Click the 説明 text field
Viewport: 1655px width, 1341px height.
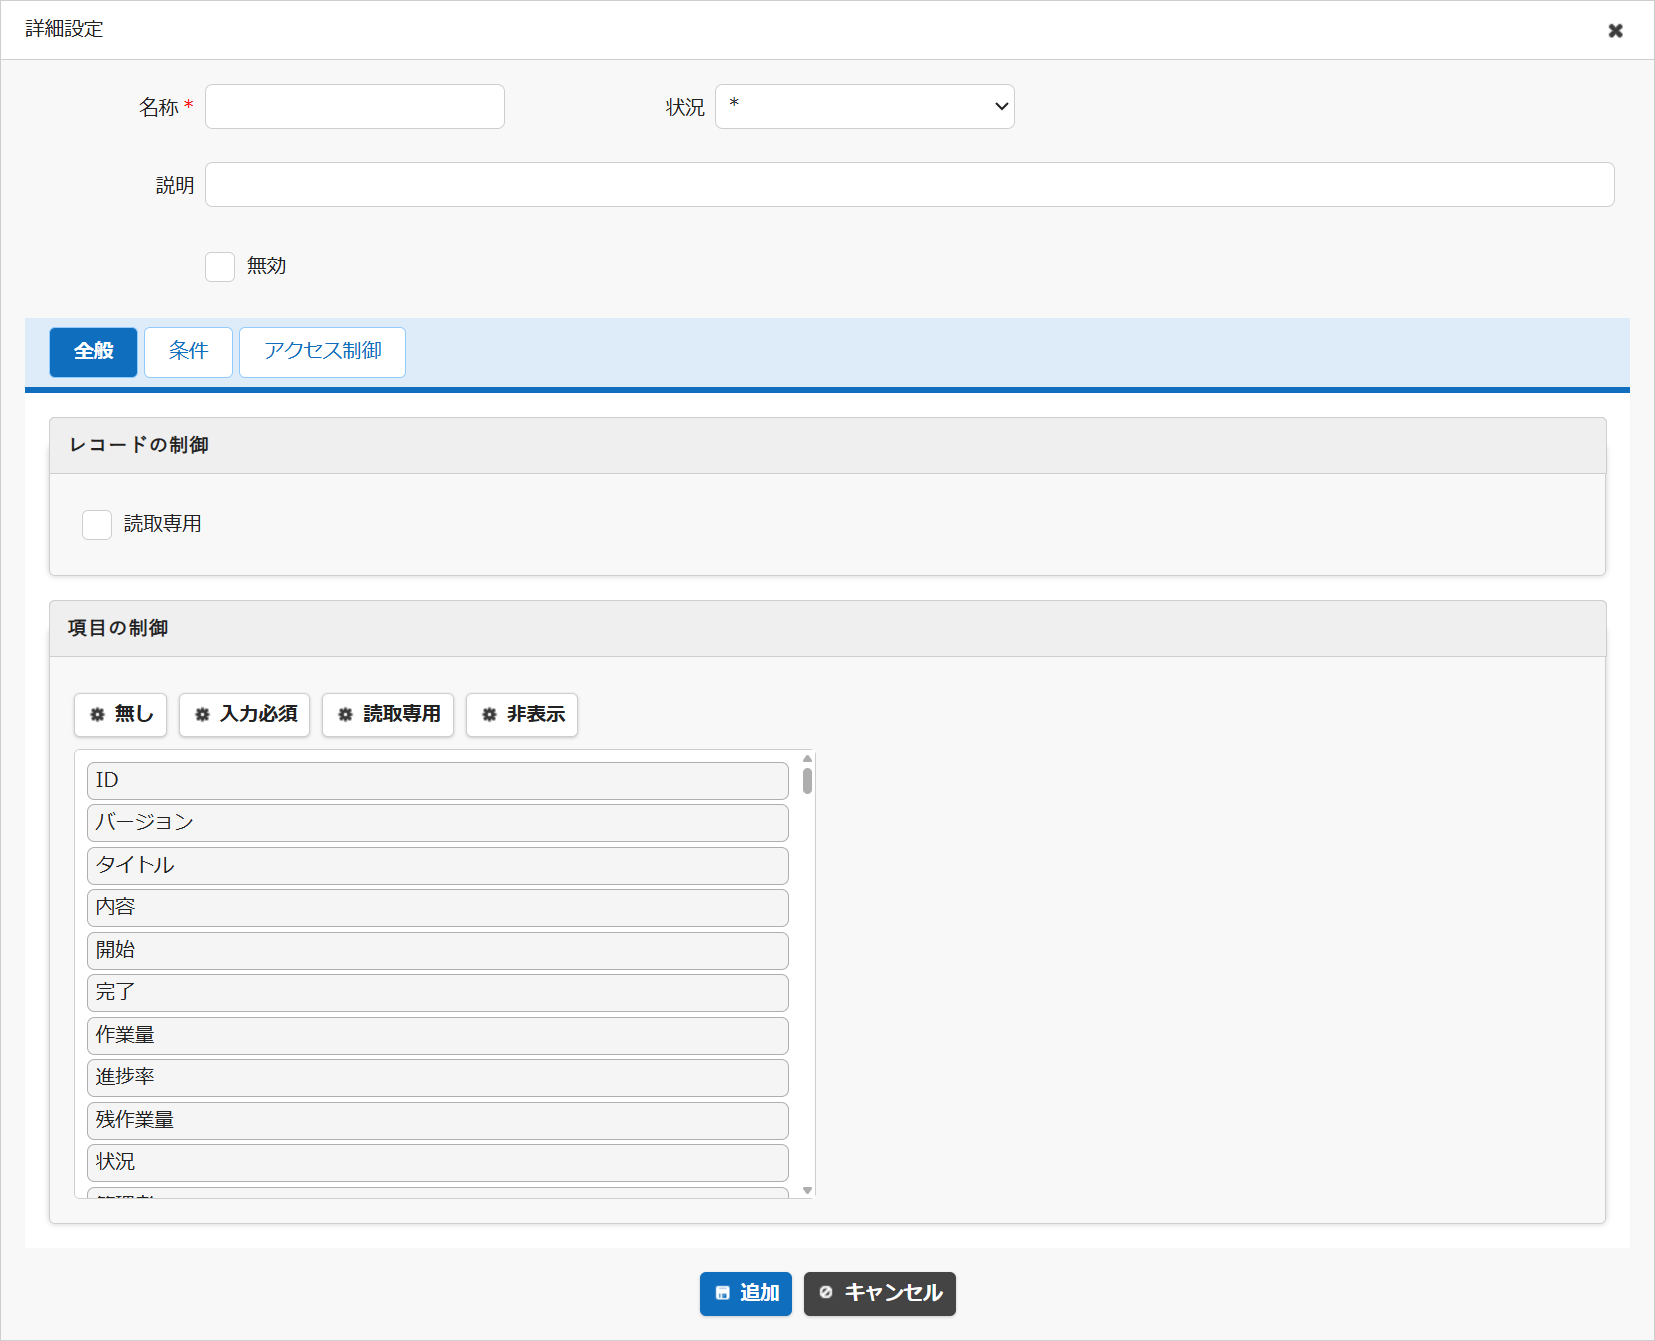(910, 185)
